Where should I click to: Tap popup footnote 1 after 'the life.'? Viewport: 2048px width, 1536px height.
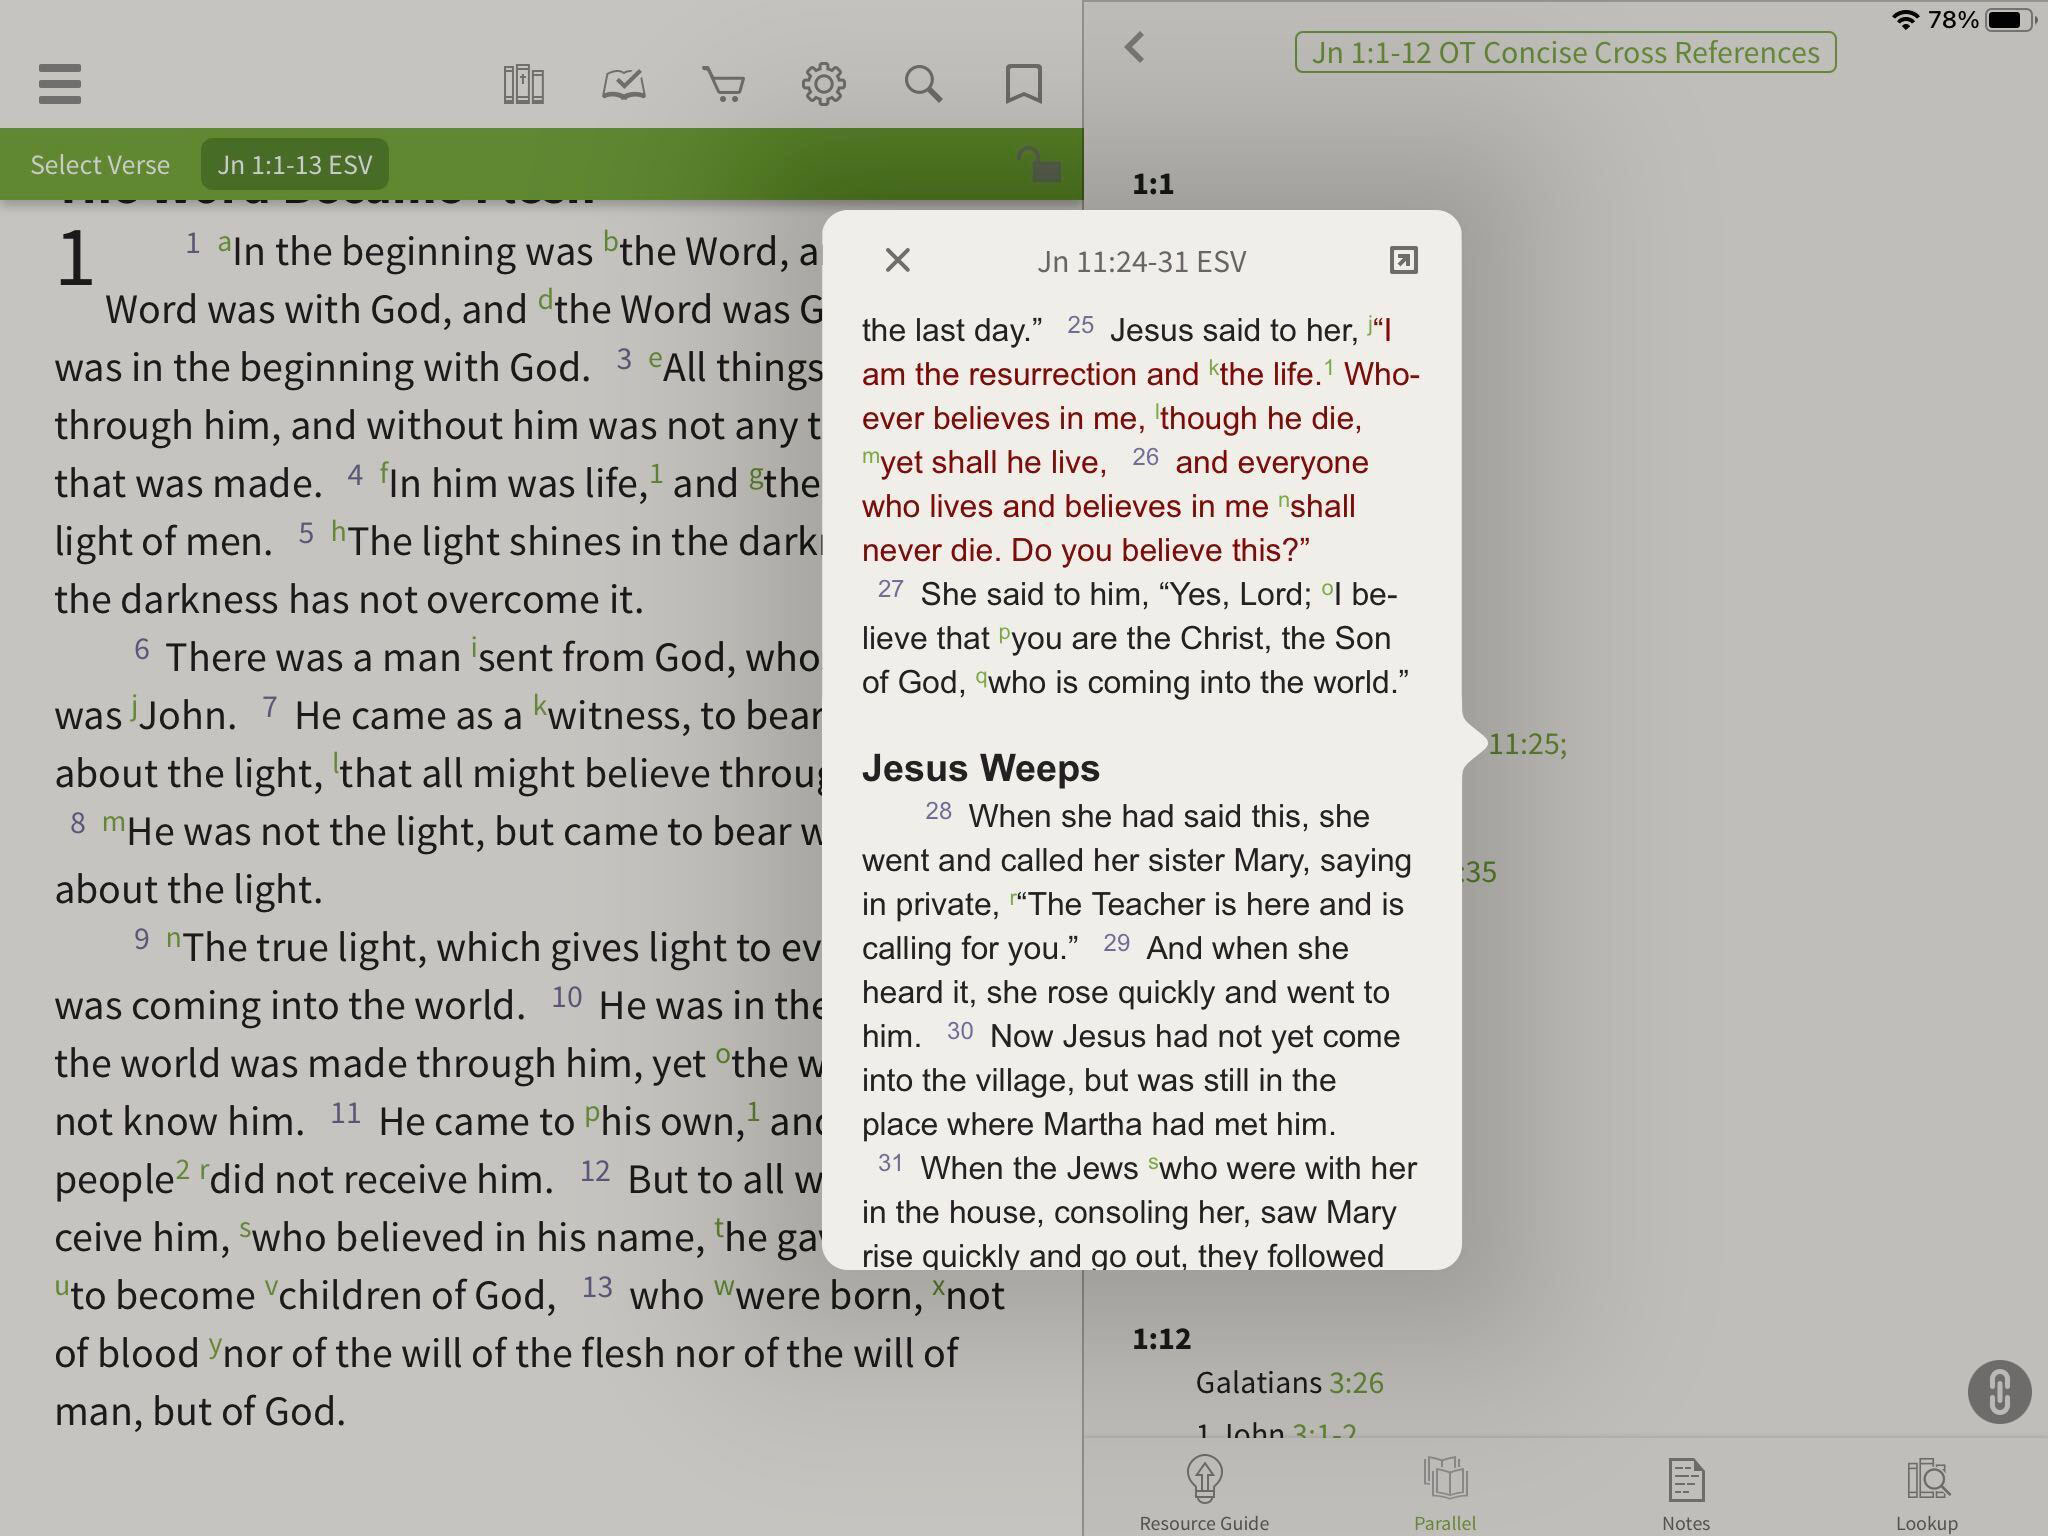(1329, 367)
